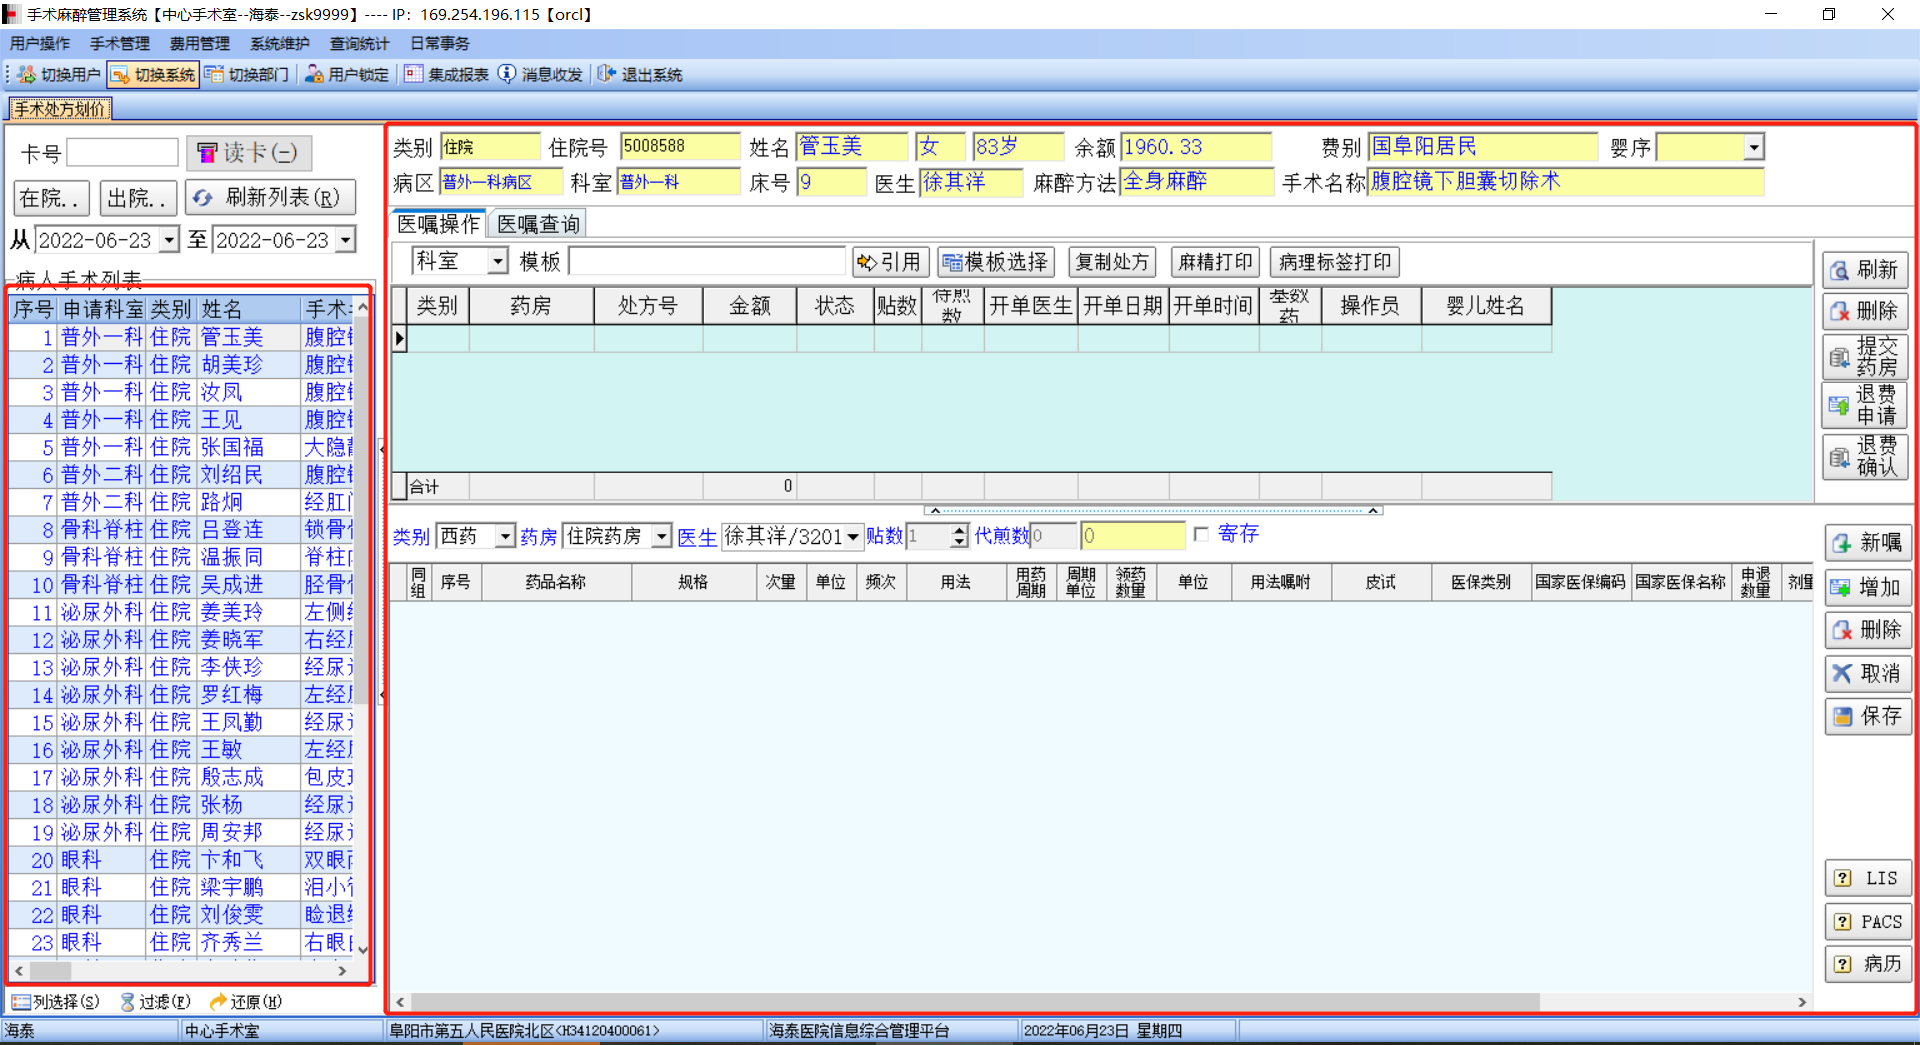
Task: Click the 读卡 card reader button
Action: tap(249, 153)
